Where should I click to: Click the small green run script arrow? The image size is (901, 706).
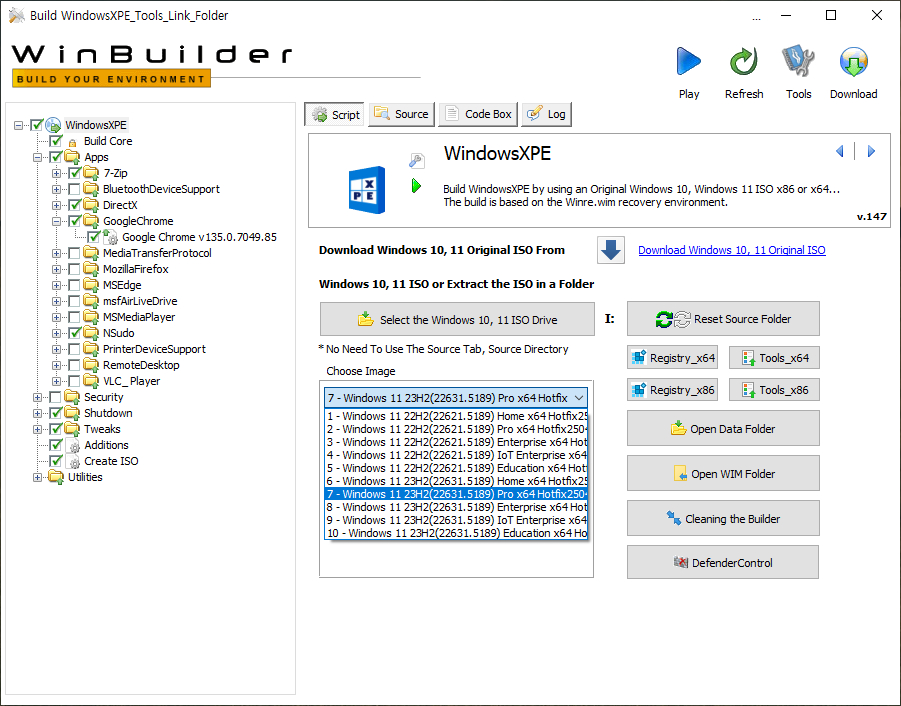[417, 186]
